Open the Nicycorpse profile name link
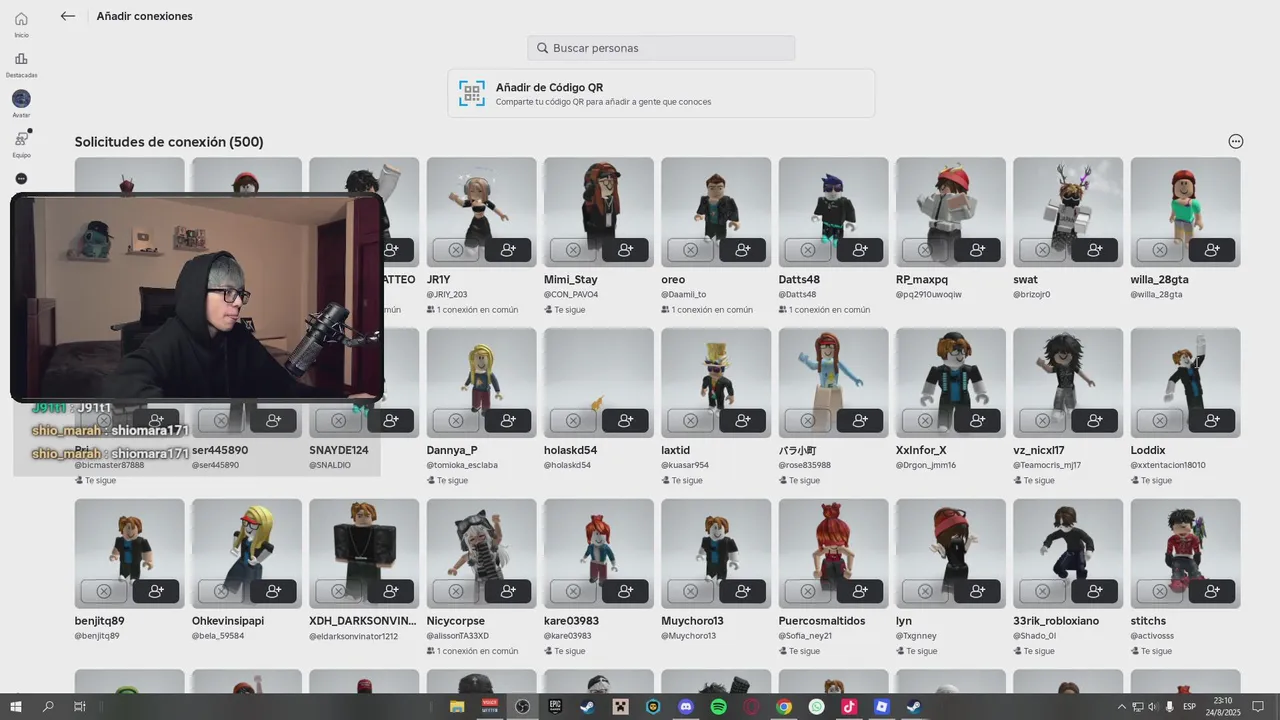This screenshot has height=720, width=1280. [456, 621]
